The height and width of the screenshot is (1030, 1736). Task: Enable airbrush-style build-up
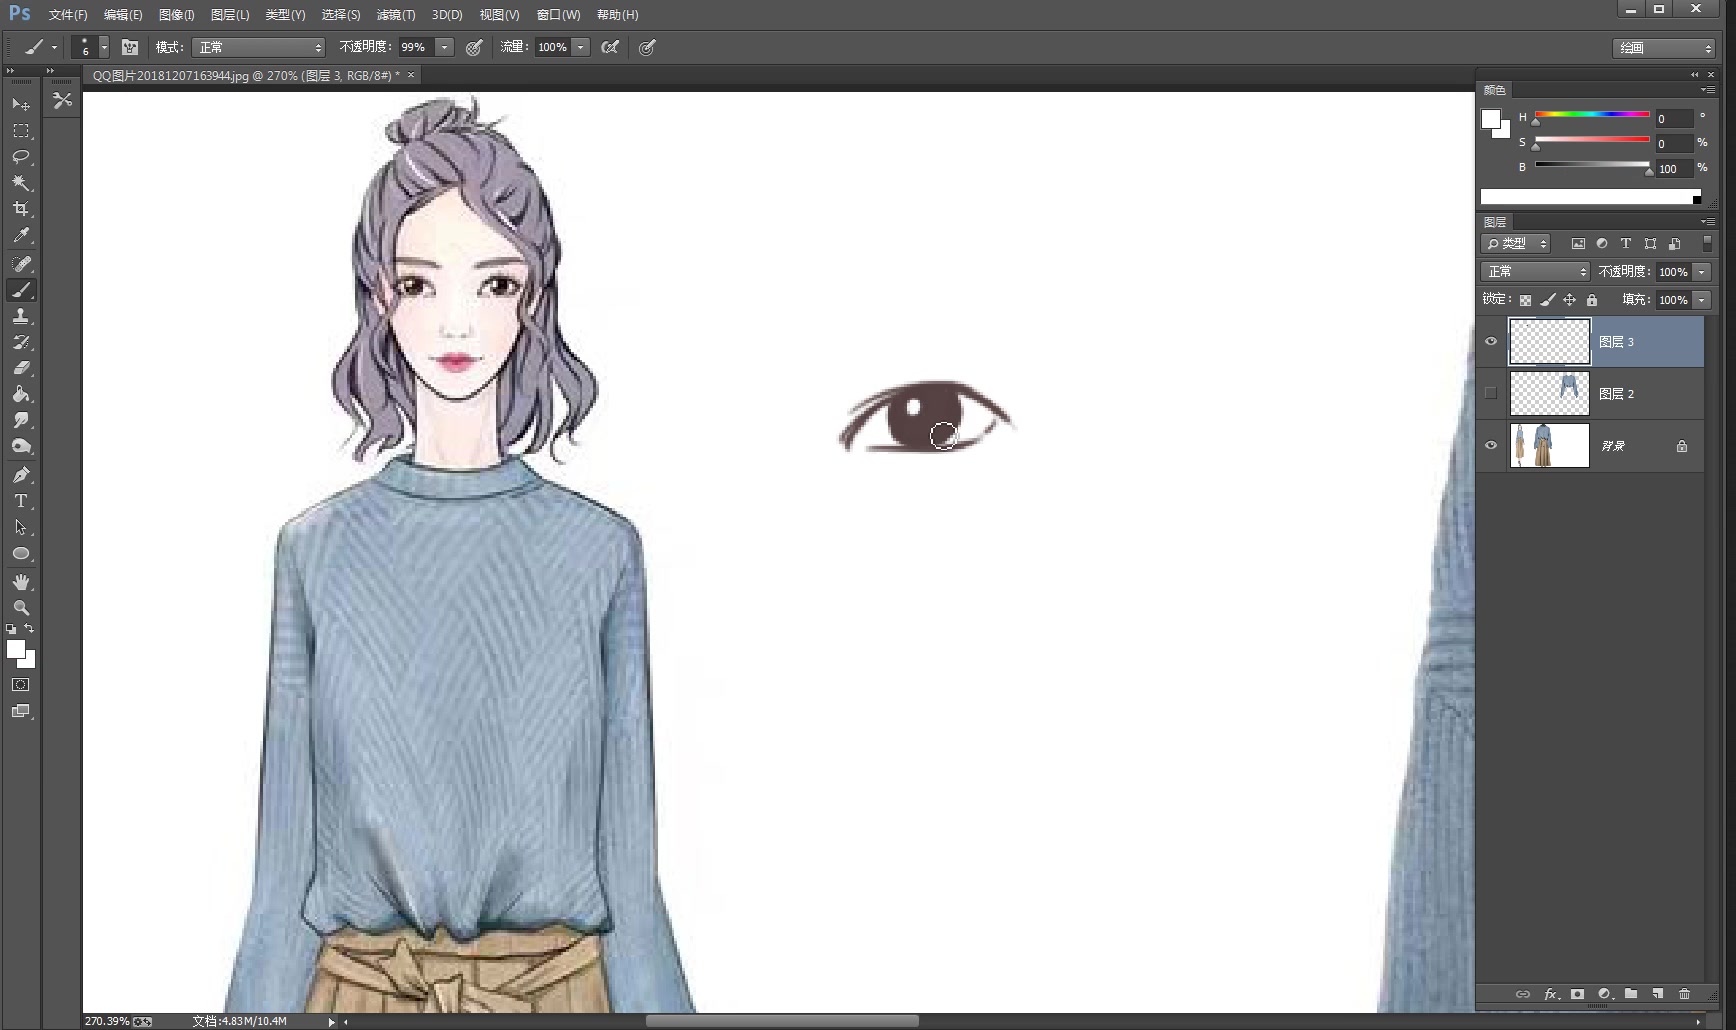click(x=610, y=47)
